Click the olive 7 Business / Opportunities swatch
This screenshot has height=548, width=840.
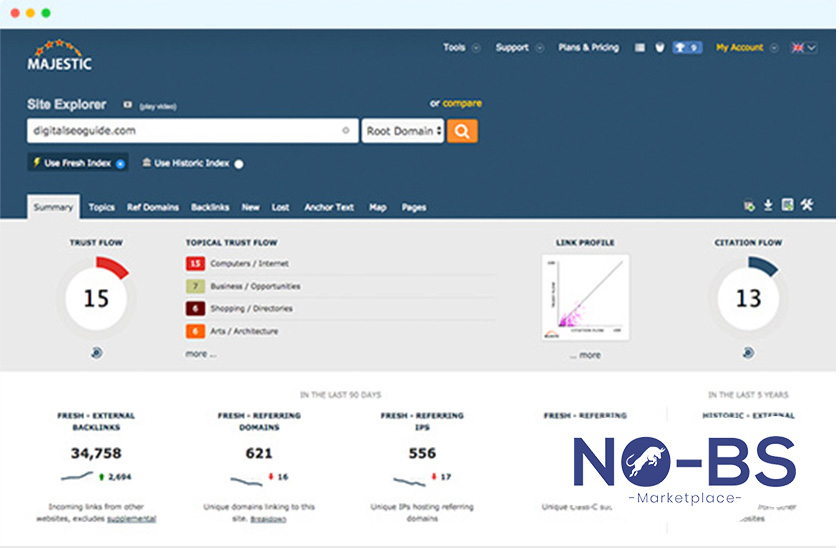195,286
